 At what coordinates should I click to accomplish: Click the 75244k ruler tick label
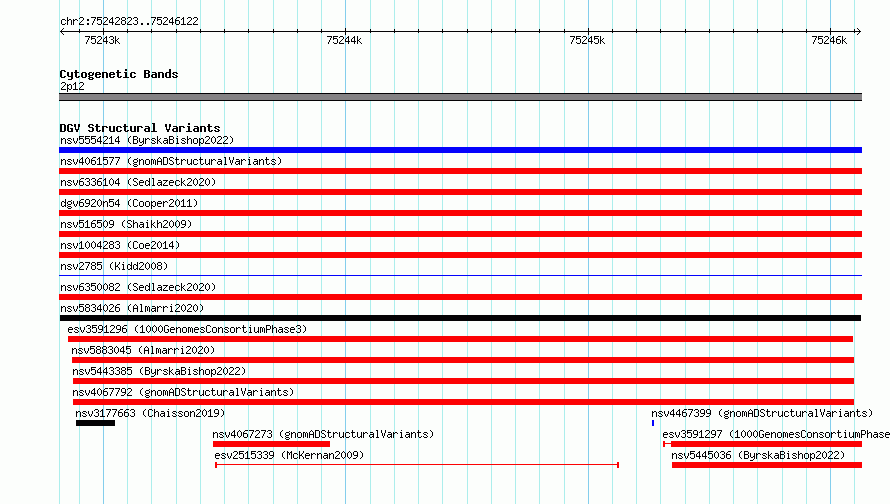click(x=344, y=40)
